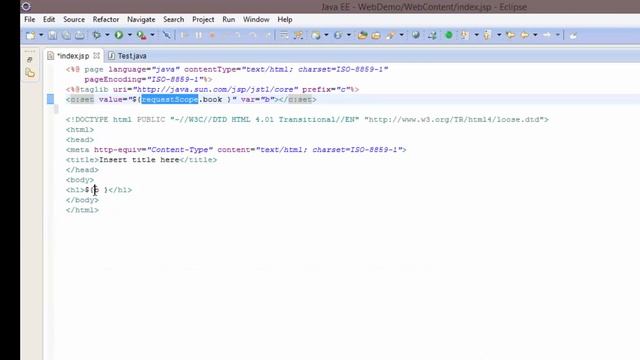This screenshot has height=360, width=640.
Task: Click the last icon on the toolbar
Action: pos(573,36)
